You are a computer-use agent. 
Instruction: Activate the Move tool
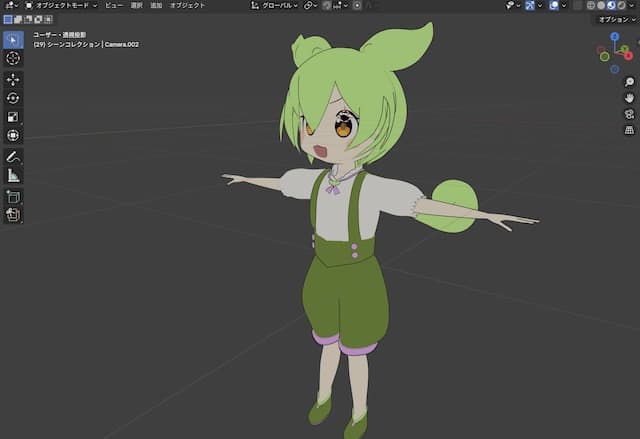13,79
